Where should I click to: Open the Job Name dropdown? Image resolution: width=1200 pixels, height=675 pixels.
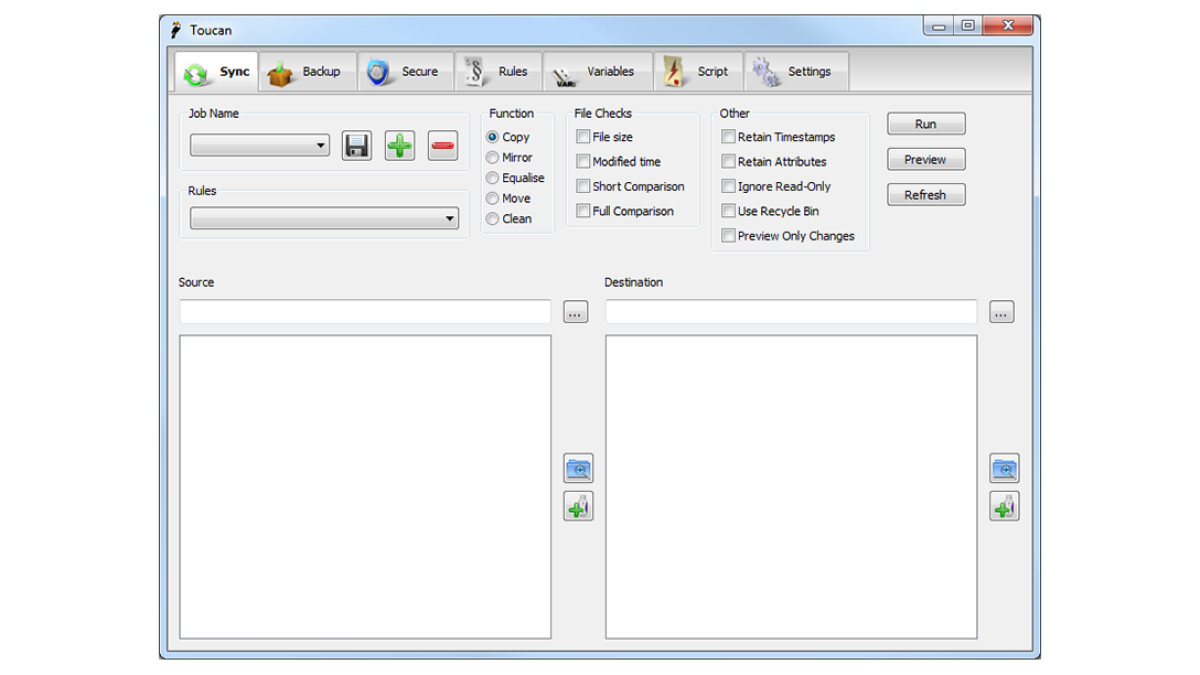[x=260, y=146]
